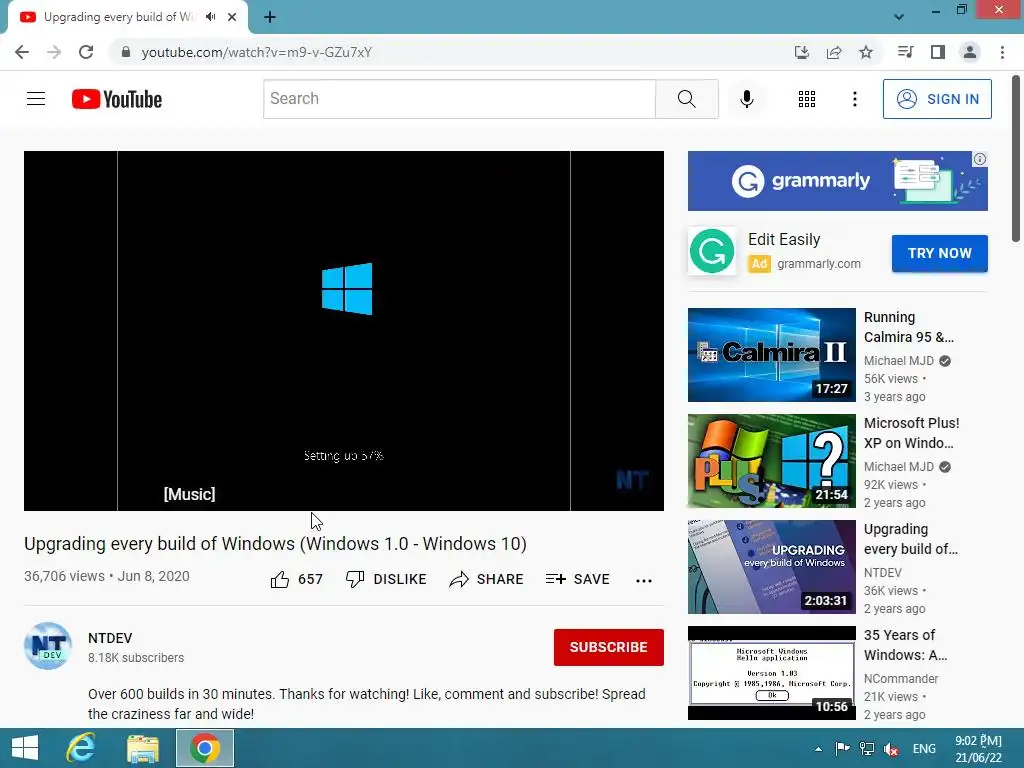Click muted volume tray icon

(891, 749)
